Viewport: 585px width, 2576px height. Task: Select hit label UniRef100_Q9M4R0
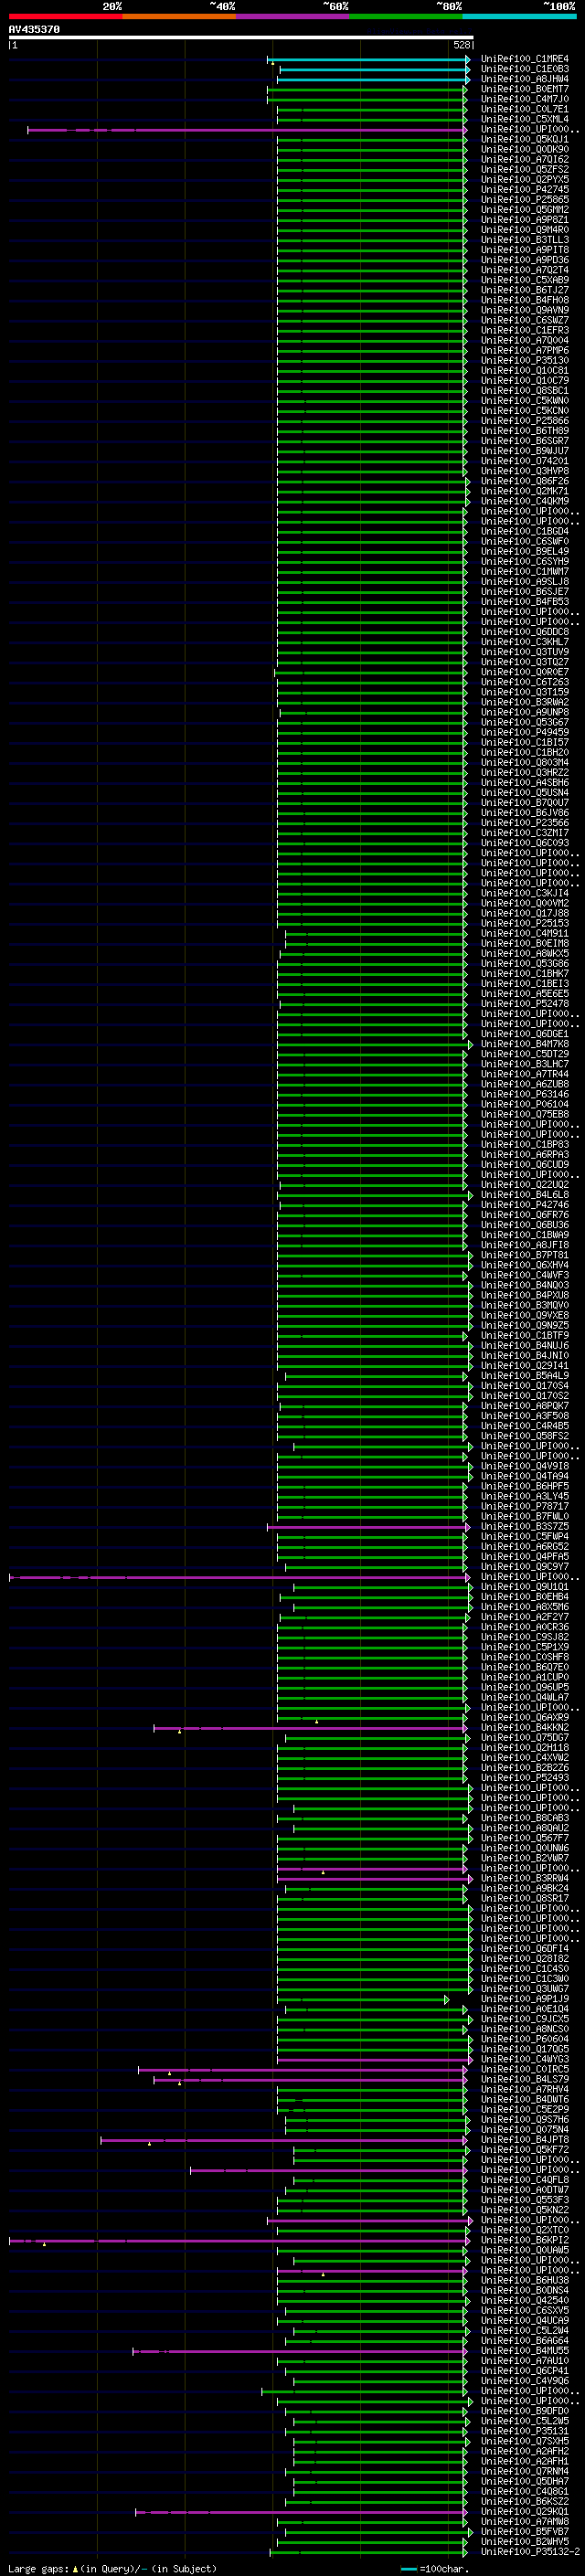click(x=524, y=229)
